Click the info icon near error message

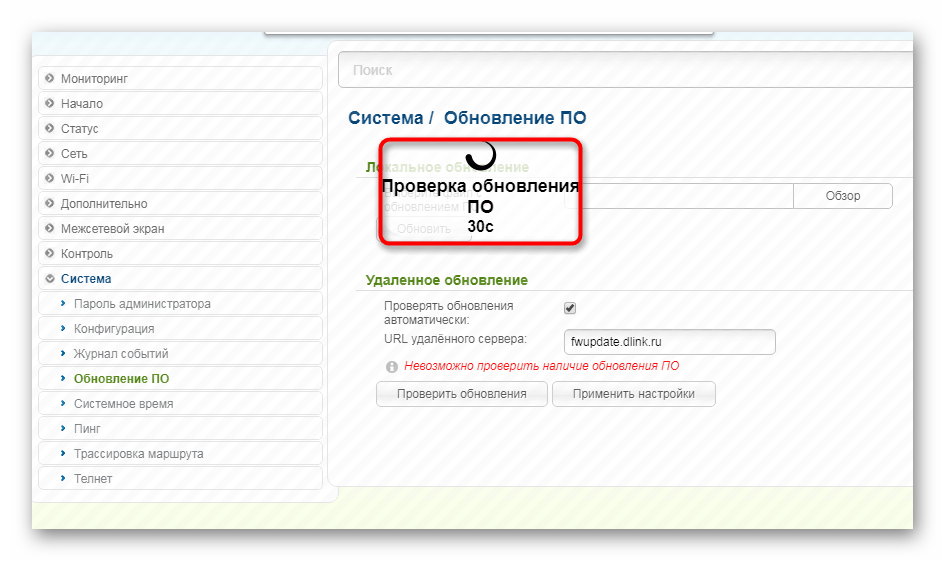(x=392, y=366)
